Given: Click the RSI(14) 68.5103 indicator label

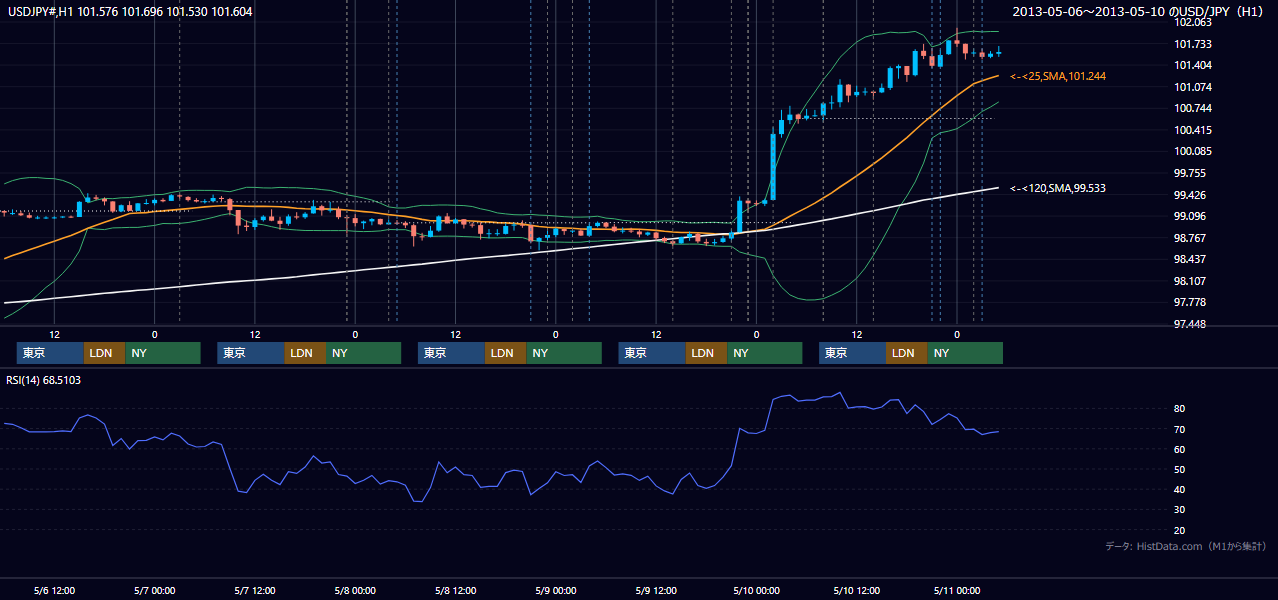Looking at the screenshot, I should [44, 380].
